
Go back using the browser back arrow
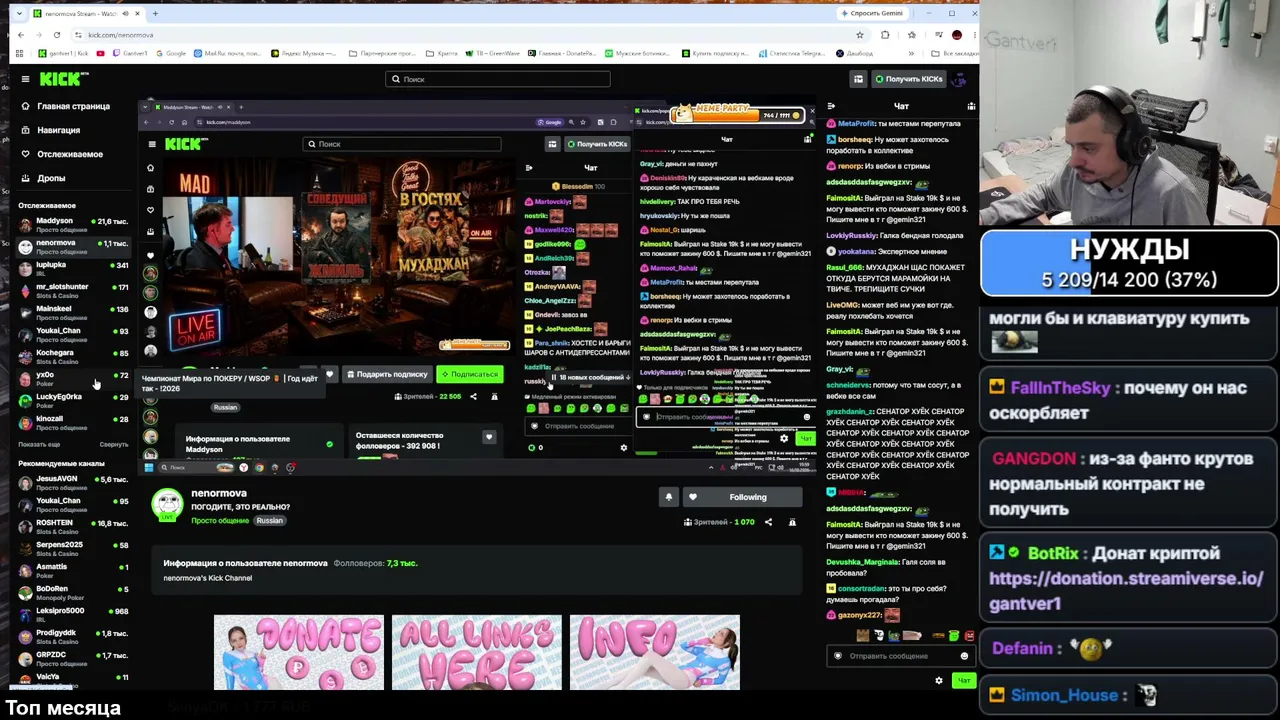click(20, 35)
